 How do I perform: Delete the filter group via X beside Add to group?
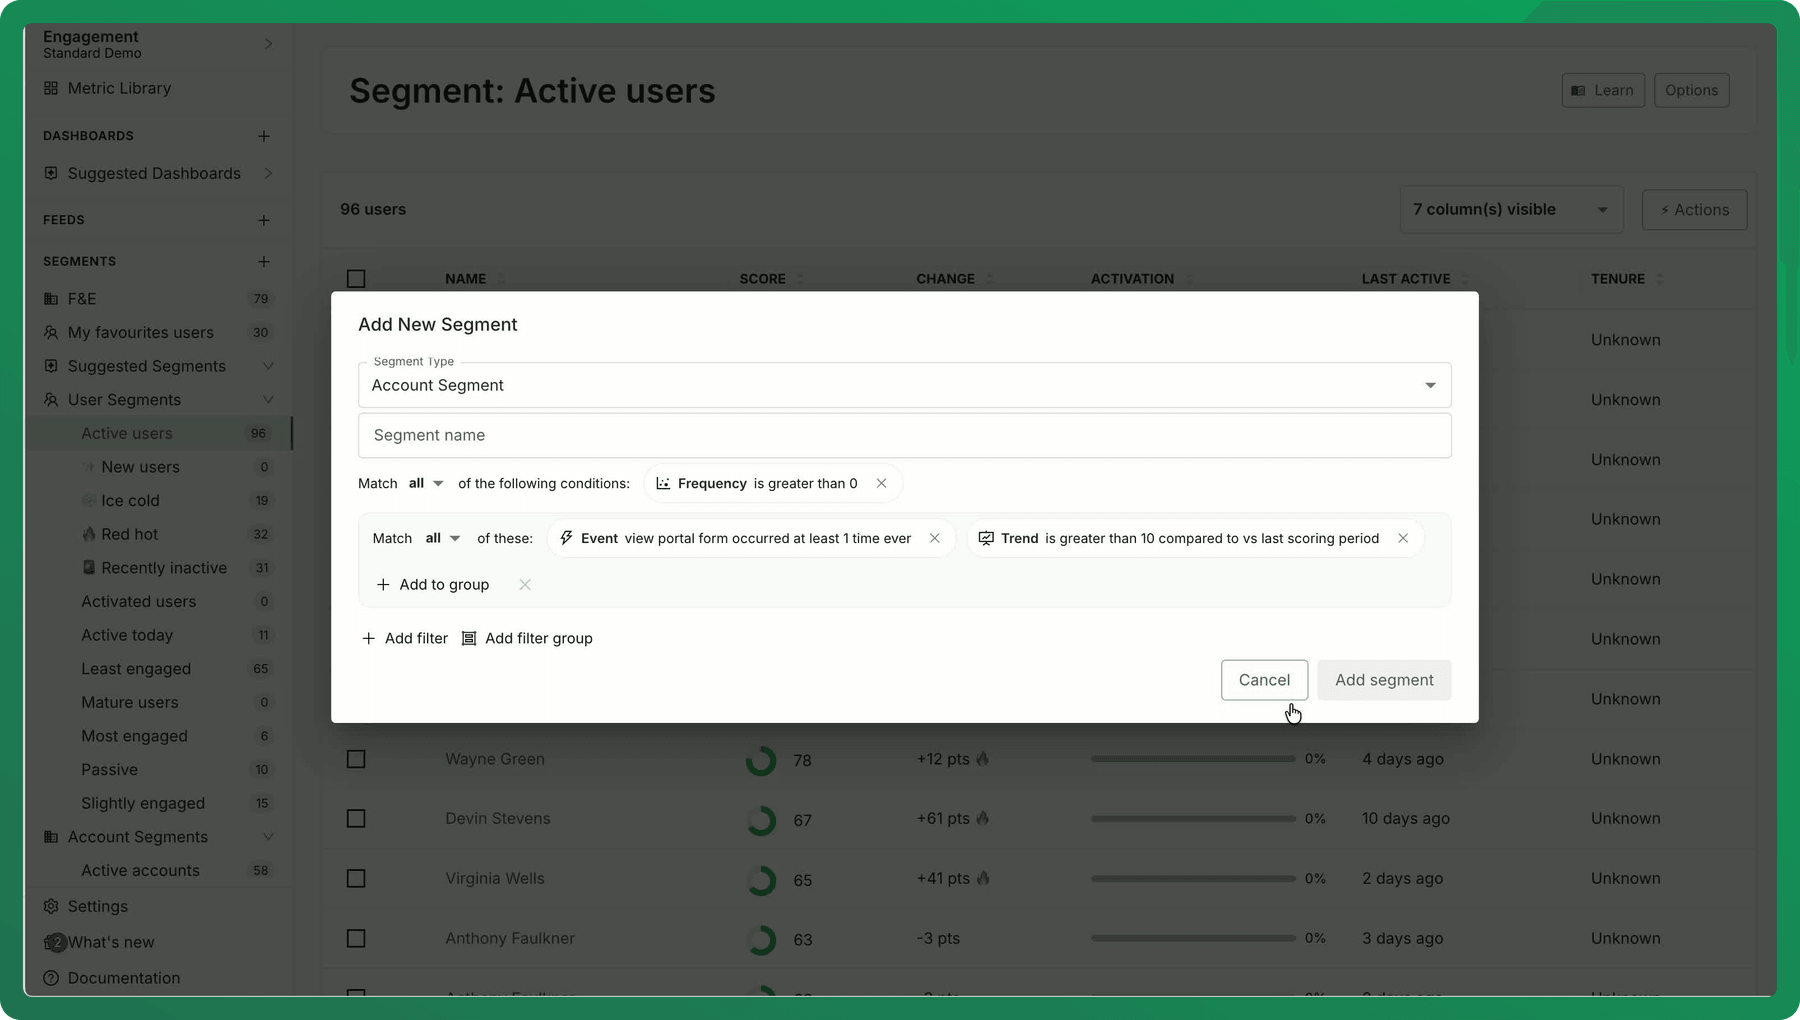(525, 585)
